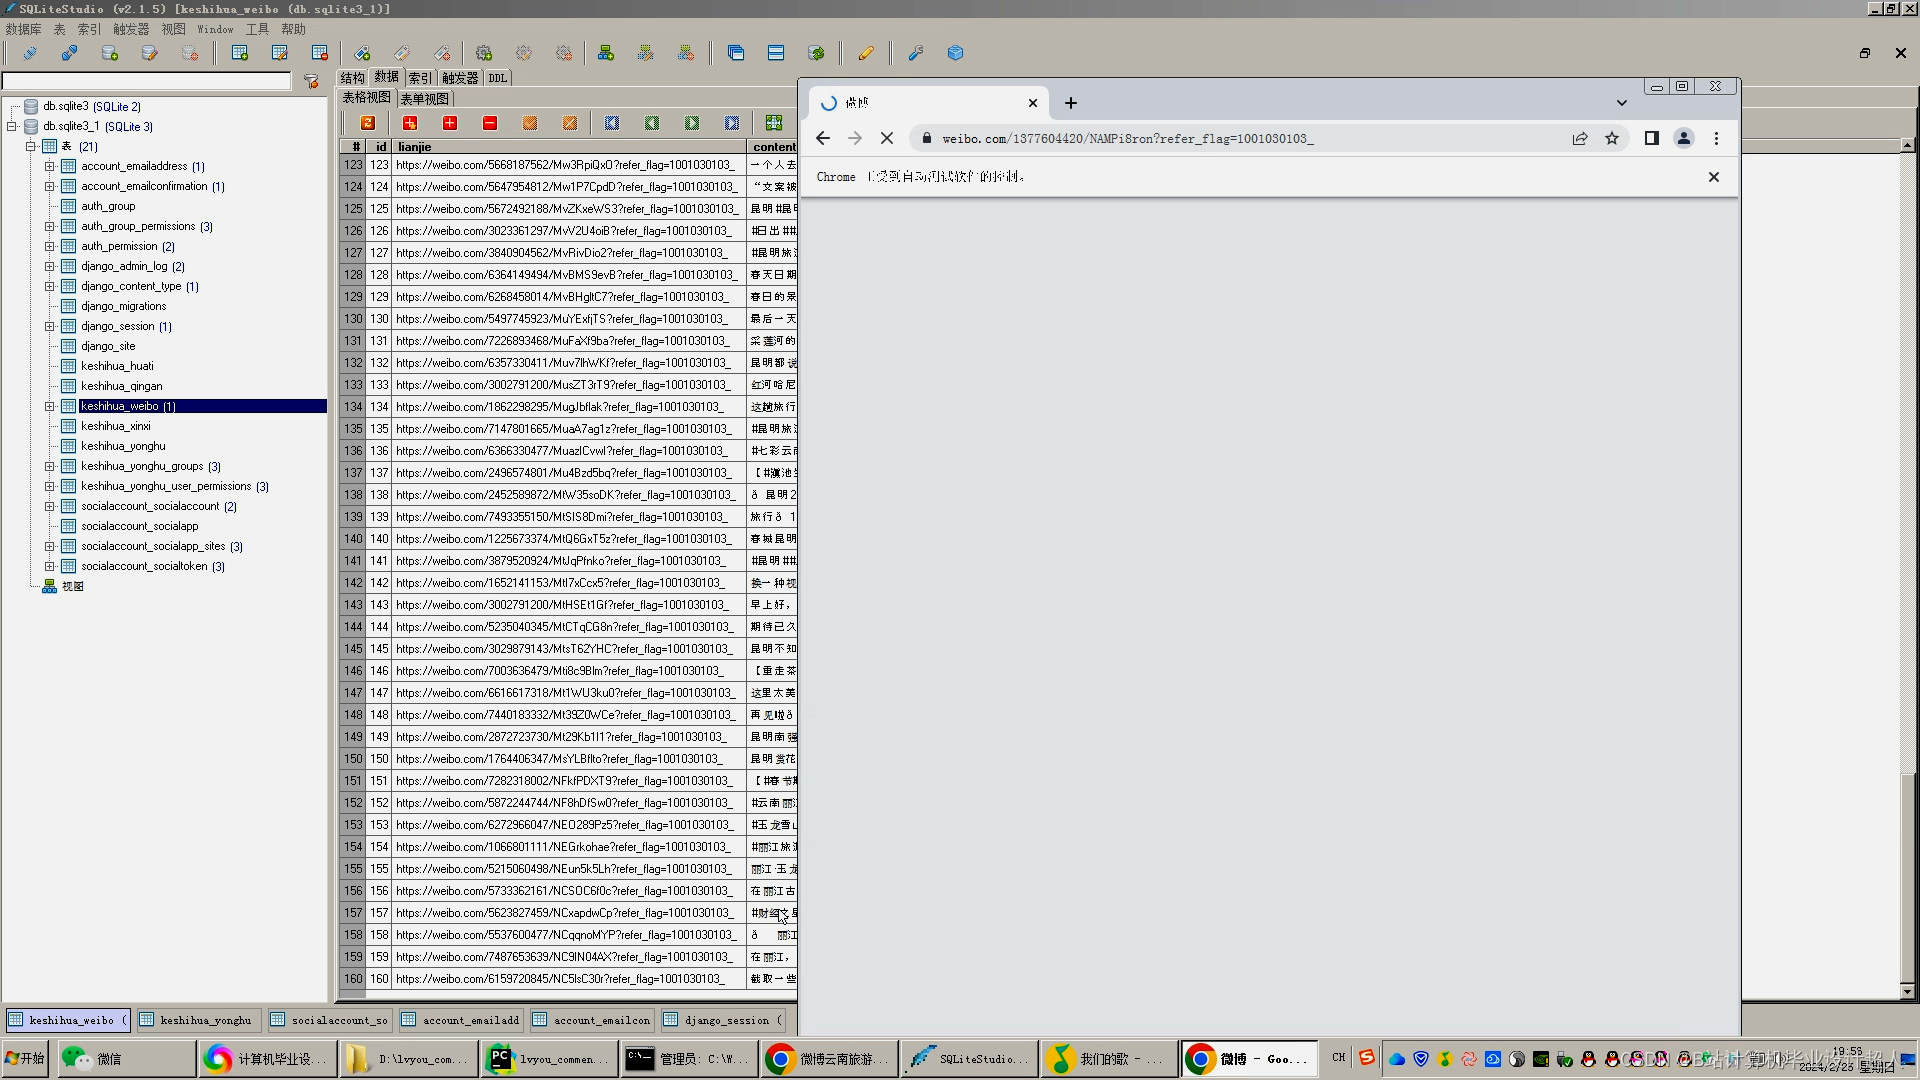
Task: Expand the keshihua_weibo table node
Action: [x=49, y=406]
